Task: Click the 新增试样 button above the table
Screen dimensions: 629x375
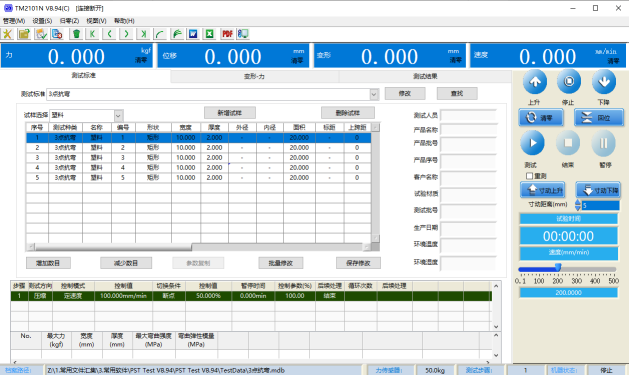Action: (229, 113)
